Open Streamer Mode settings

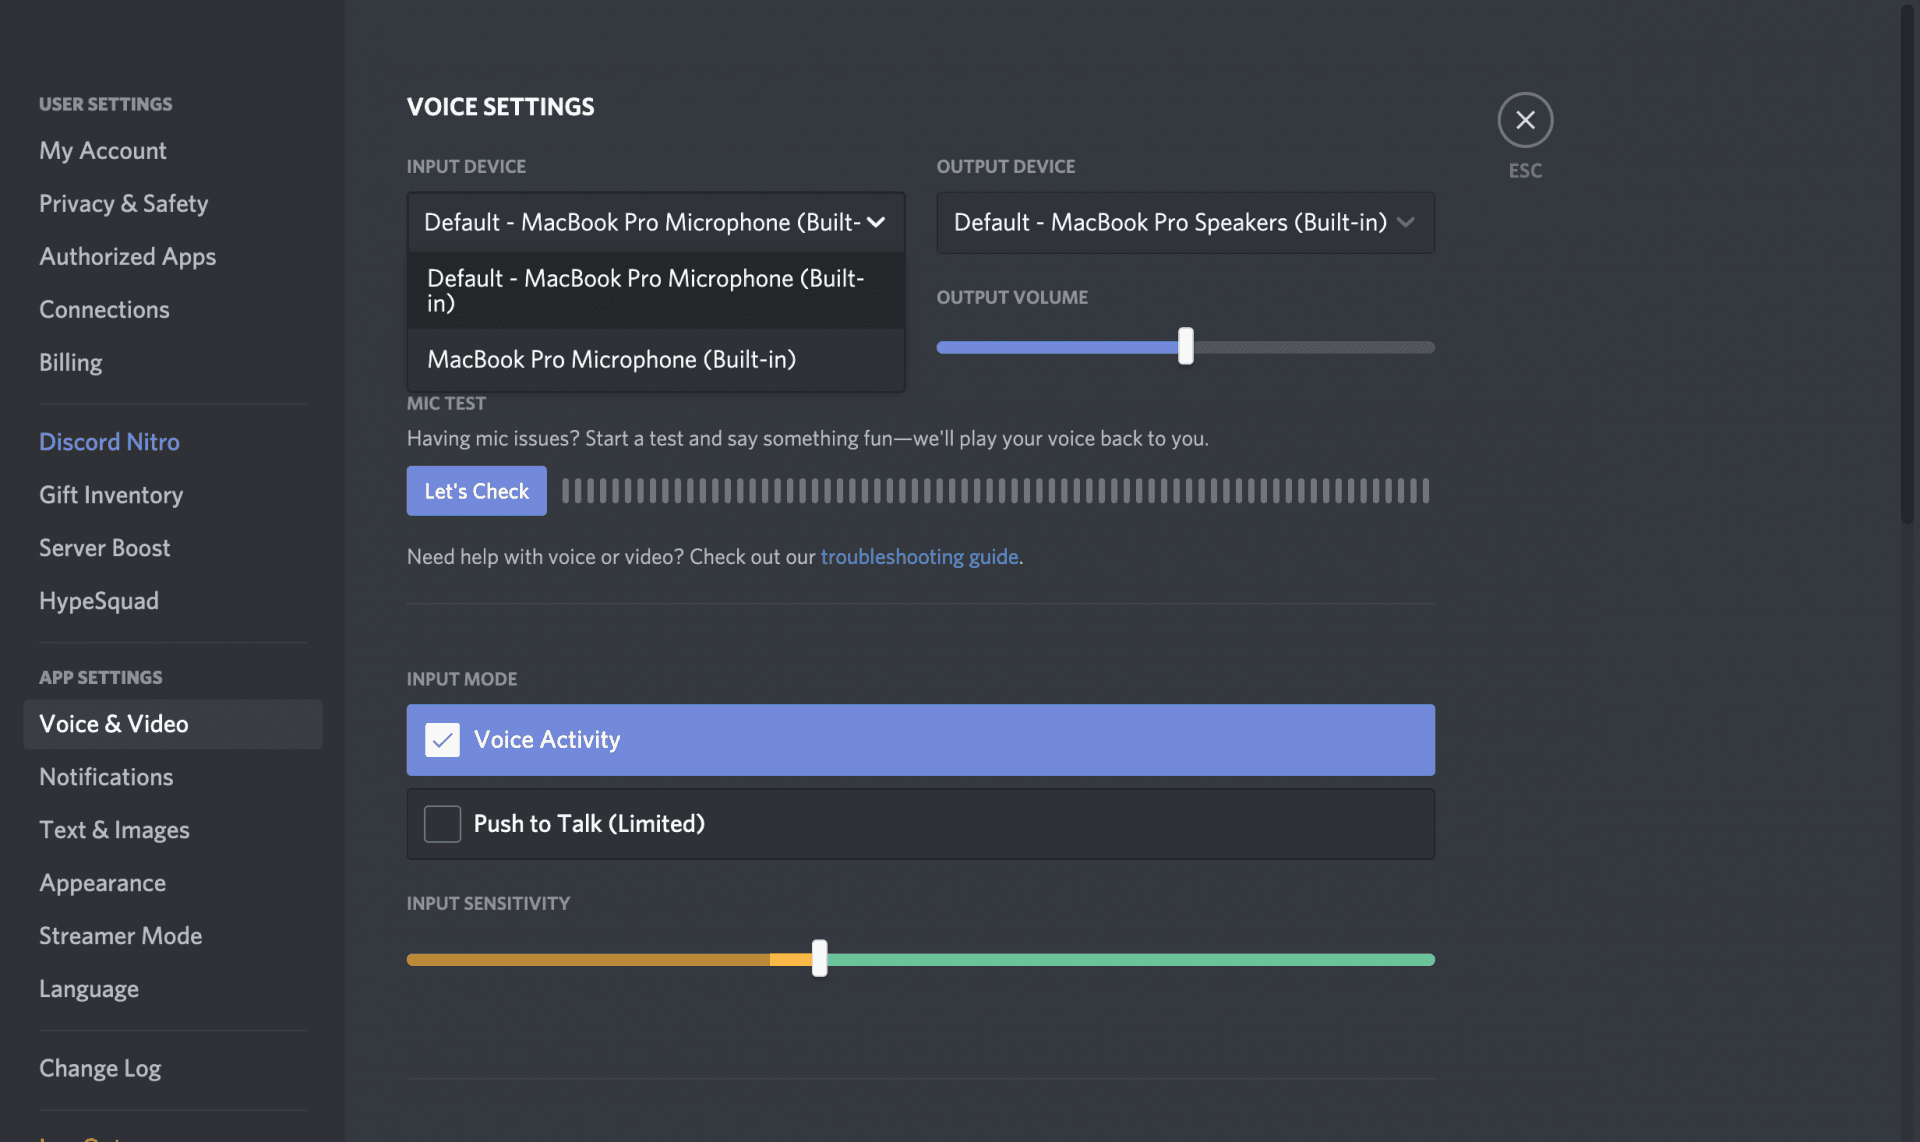pos(120,936)
